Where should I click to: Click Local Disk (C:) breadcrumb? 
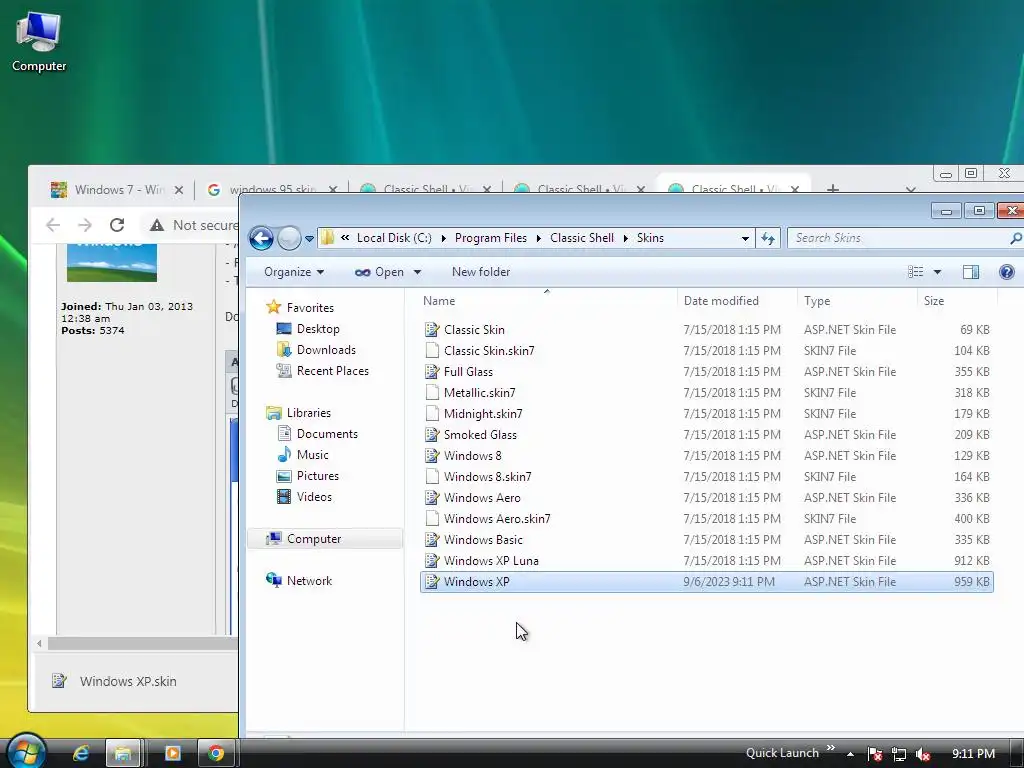pyautogui.click(x=394, y=238)
